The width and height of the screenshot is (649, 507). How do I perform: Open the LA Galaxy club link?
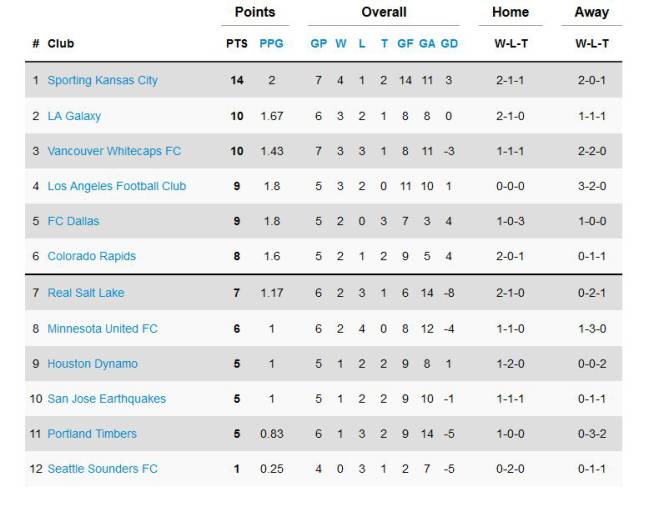click(x=74, y=116)
